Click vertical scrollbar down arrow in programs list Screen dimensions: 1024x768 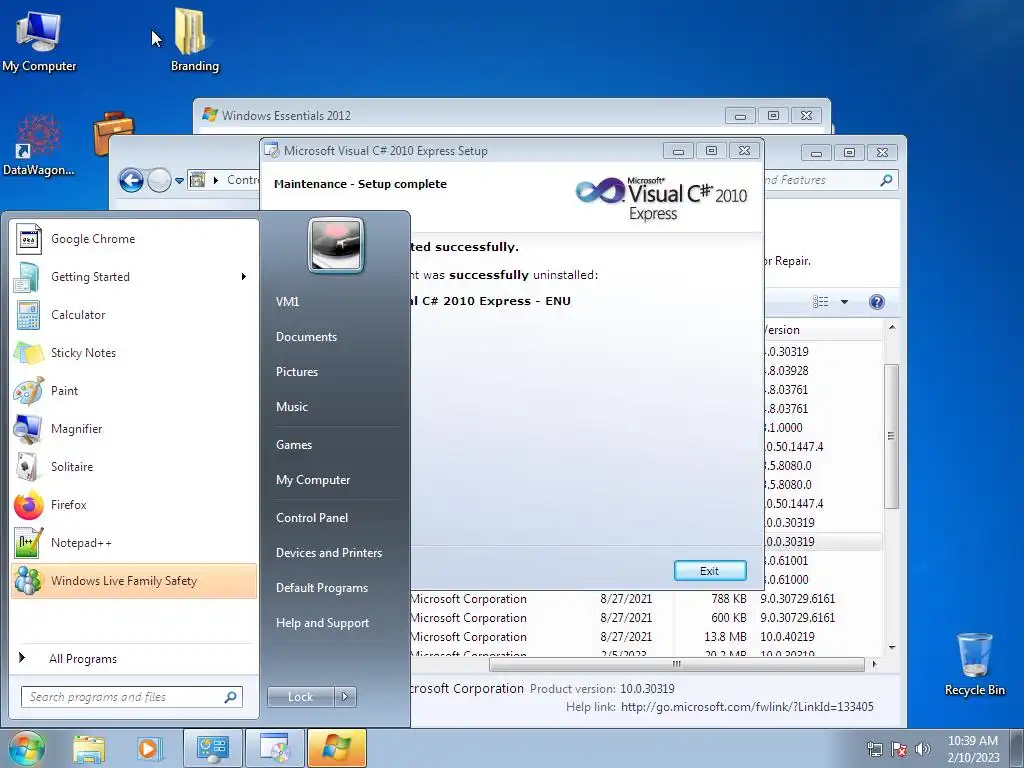pos(892,647)
